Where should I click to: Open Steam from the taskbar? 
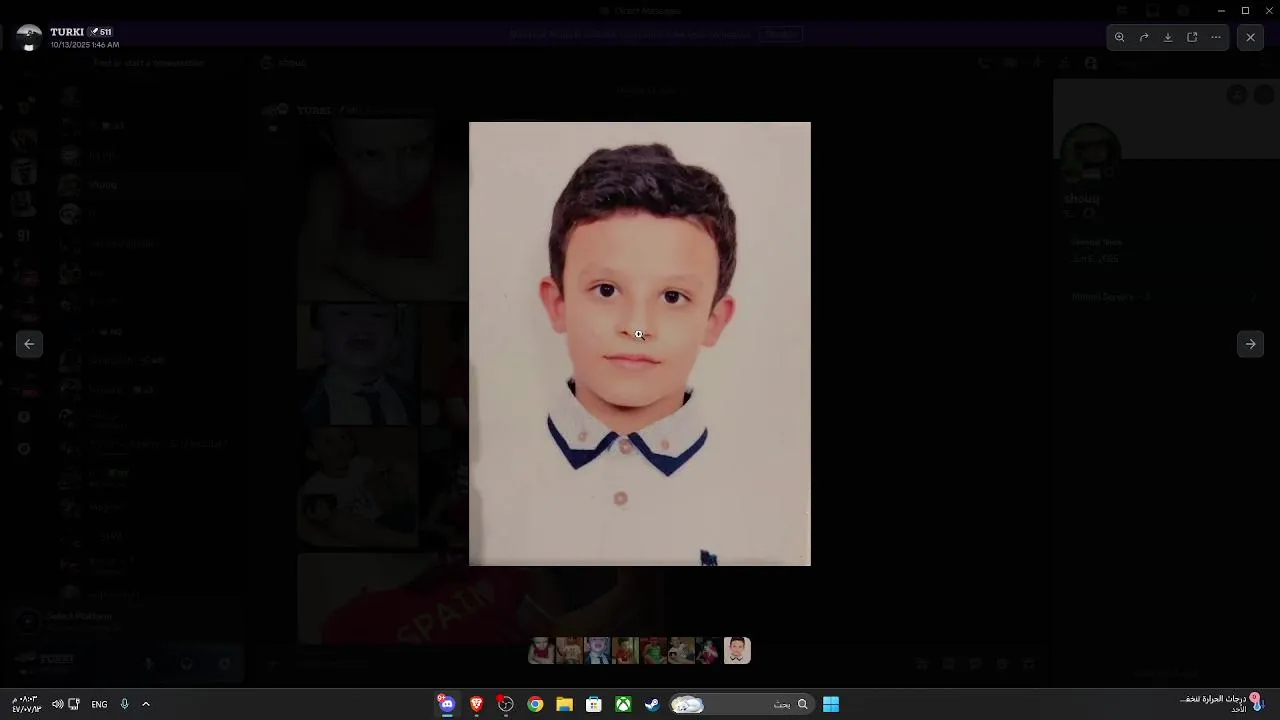point(652,704)
